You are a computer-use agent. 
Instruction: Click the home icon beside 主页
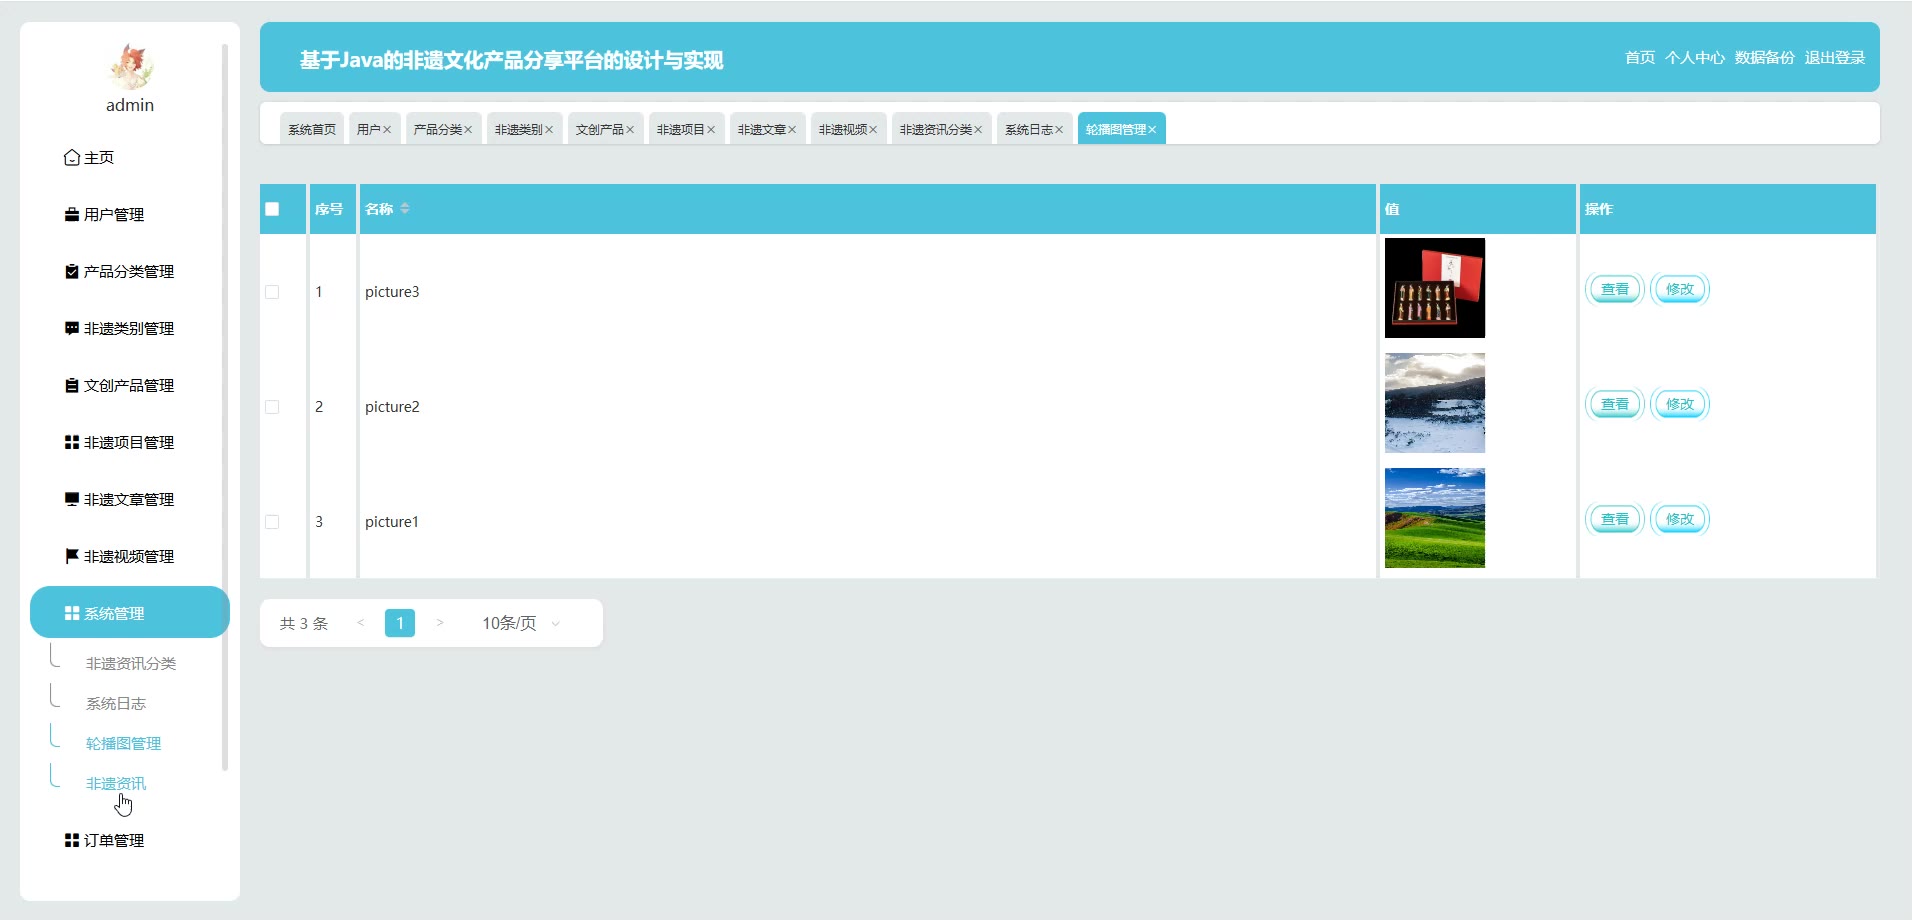click(x=72, y=158)
